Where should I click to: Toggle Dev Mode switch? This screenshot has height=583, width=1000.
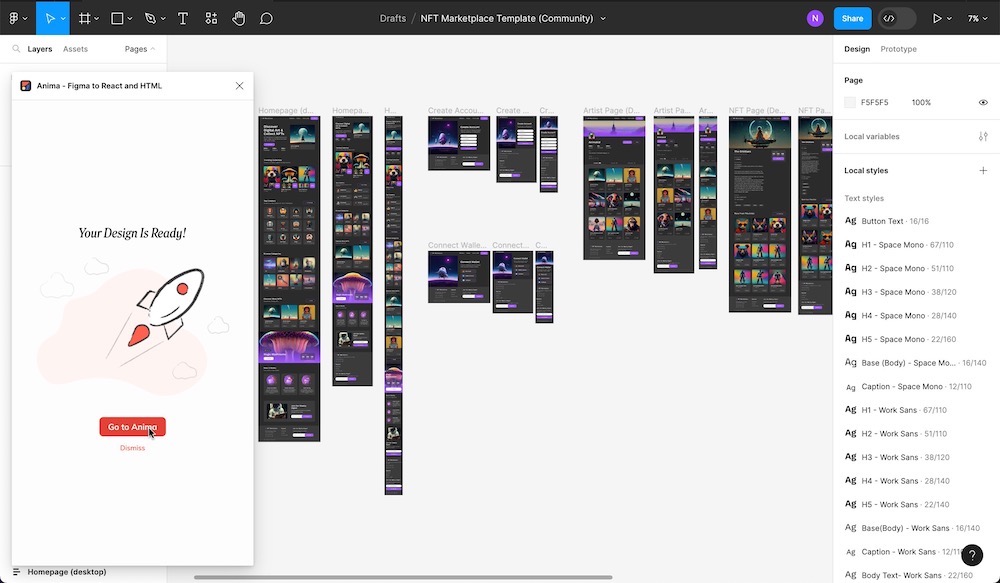click(x=897, y=18)
